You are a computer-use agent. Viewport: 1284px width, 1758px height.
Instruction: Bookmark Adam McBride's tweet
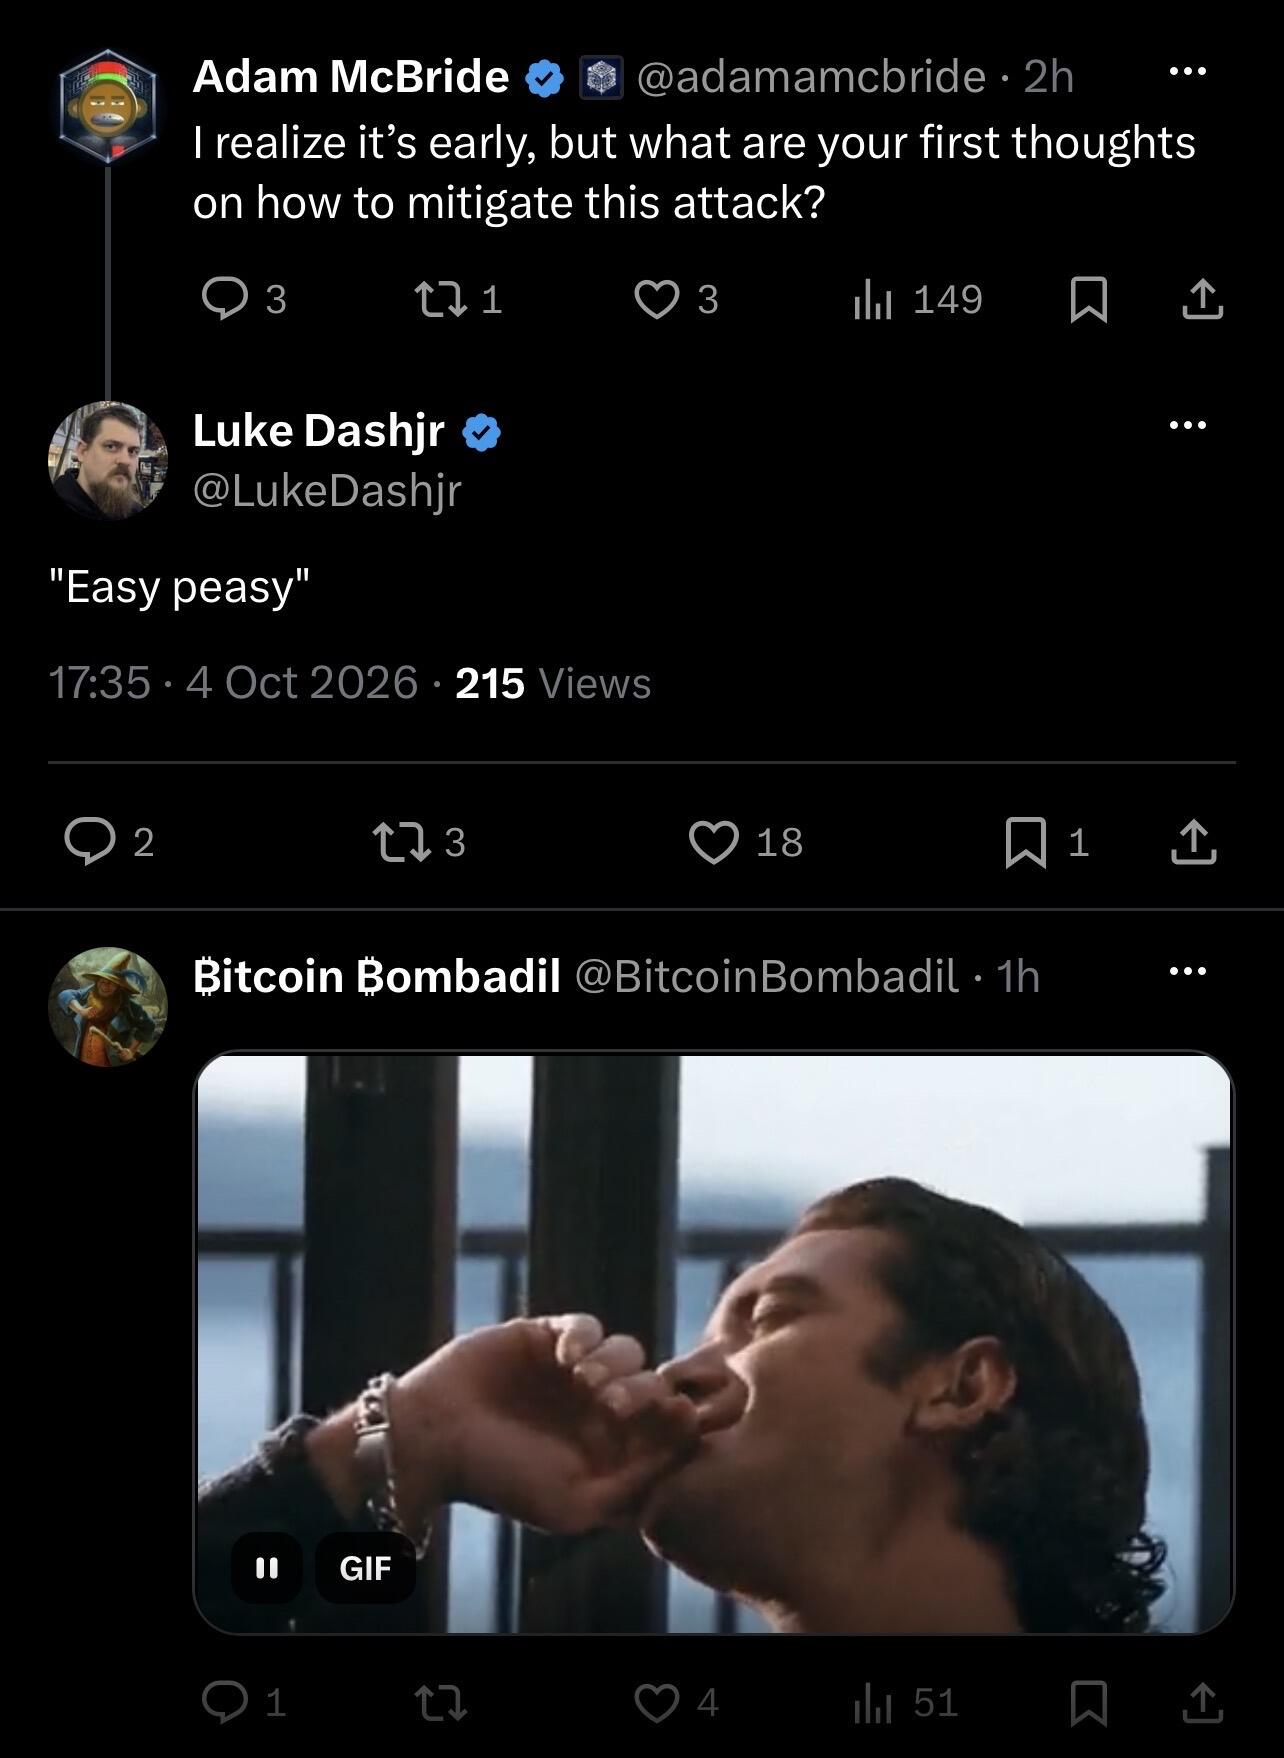click(x=1088, y=300)
